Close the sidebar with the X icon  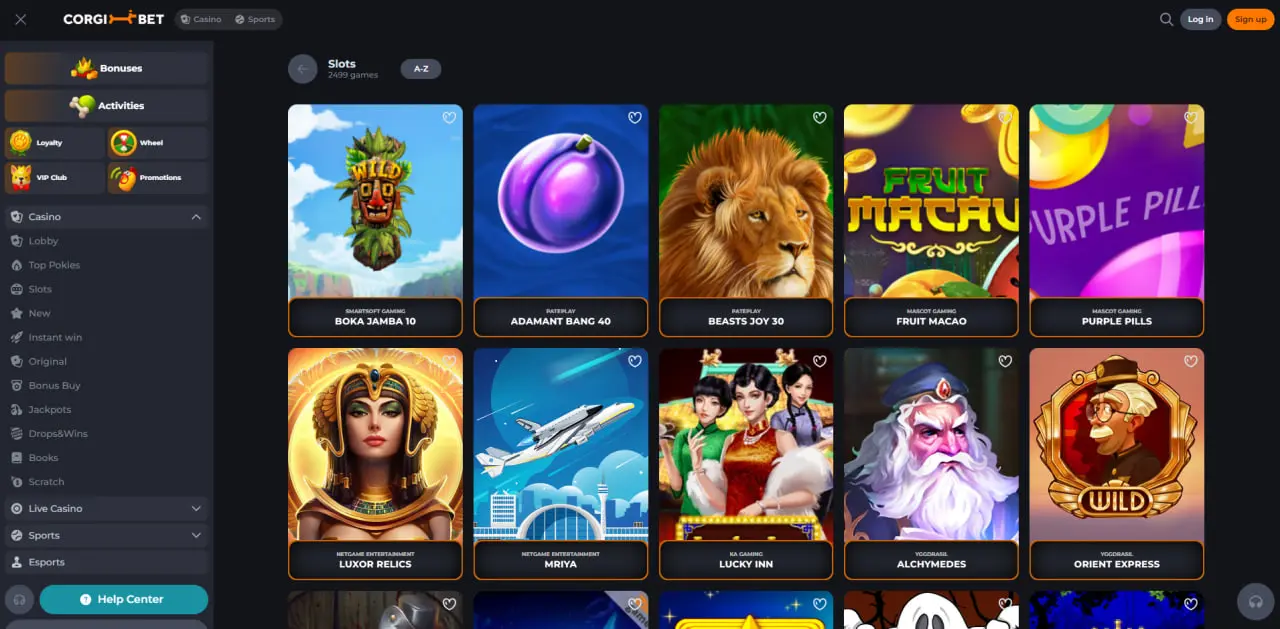(21, 19)
